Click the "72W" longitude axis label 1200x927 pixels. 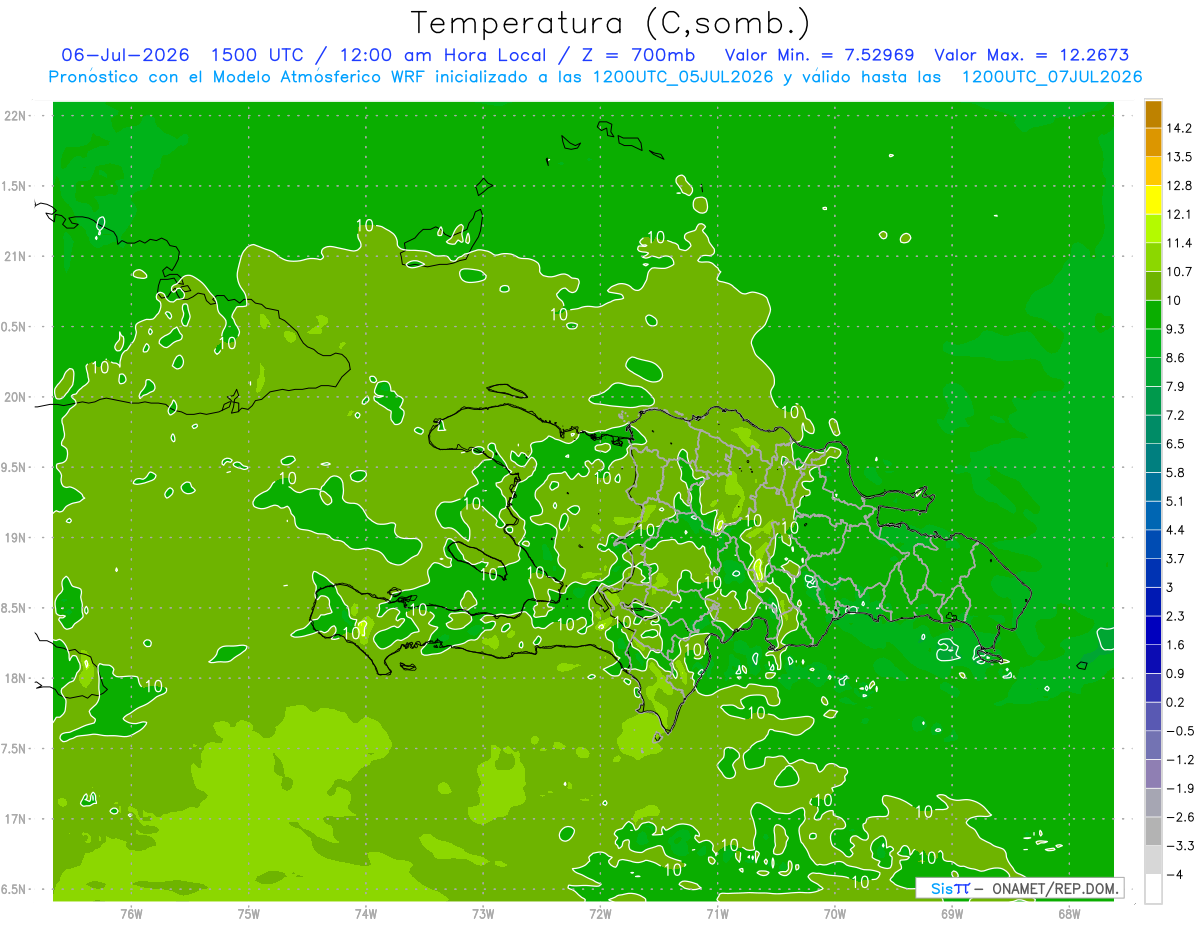tap(600, 913)
